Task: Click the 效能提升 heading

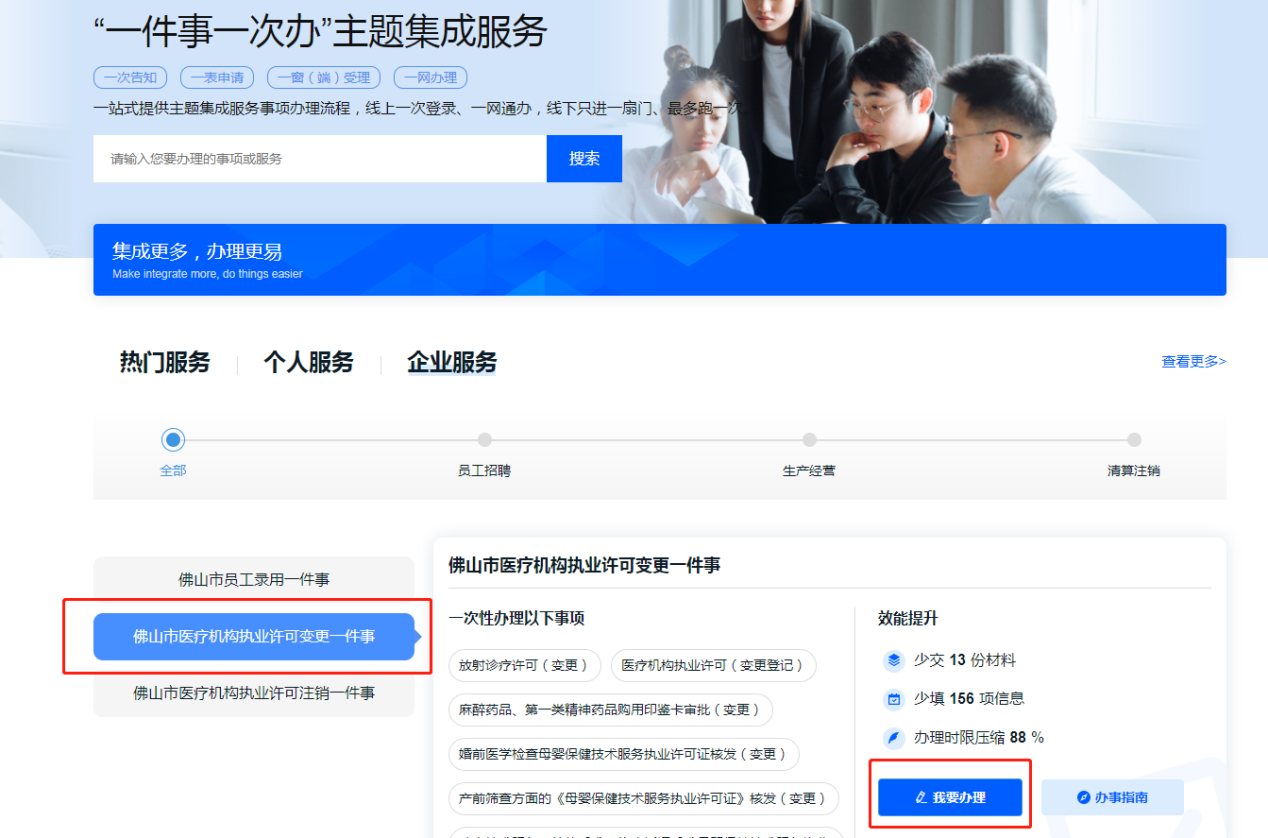Action: click(x=908, y=619)
